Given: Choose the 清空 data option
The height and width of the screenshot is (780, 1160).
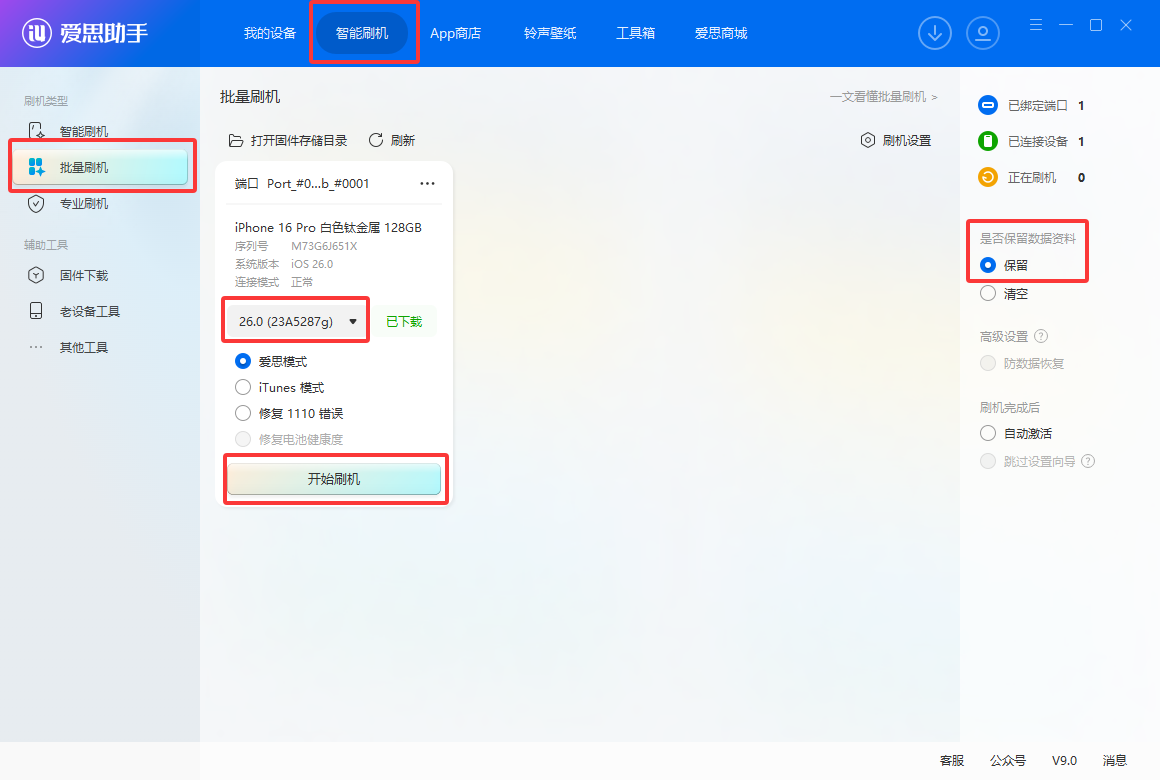Looking at the screenshot, I should pos(988,294).
